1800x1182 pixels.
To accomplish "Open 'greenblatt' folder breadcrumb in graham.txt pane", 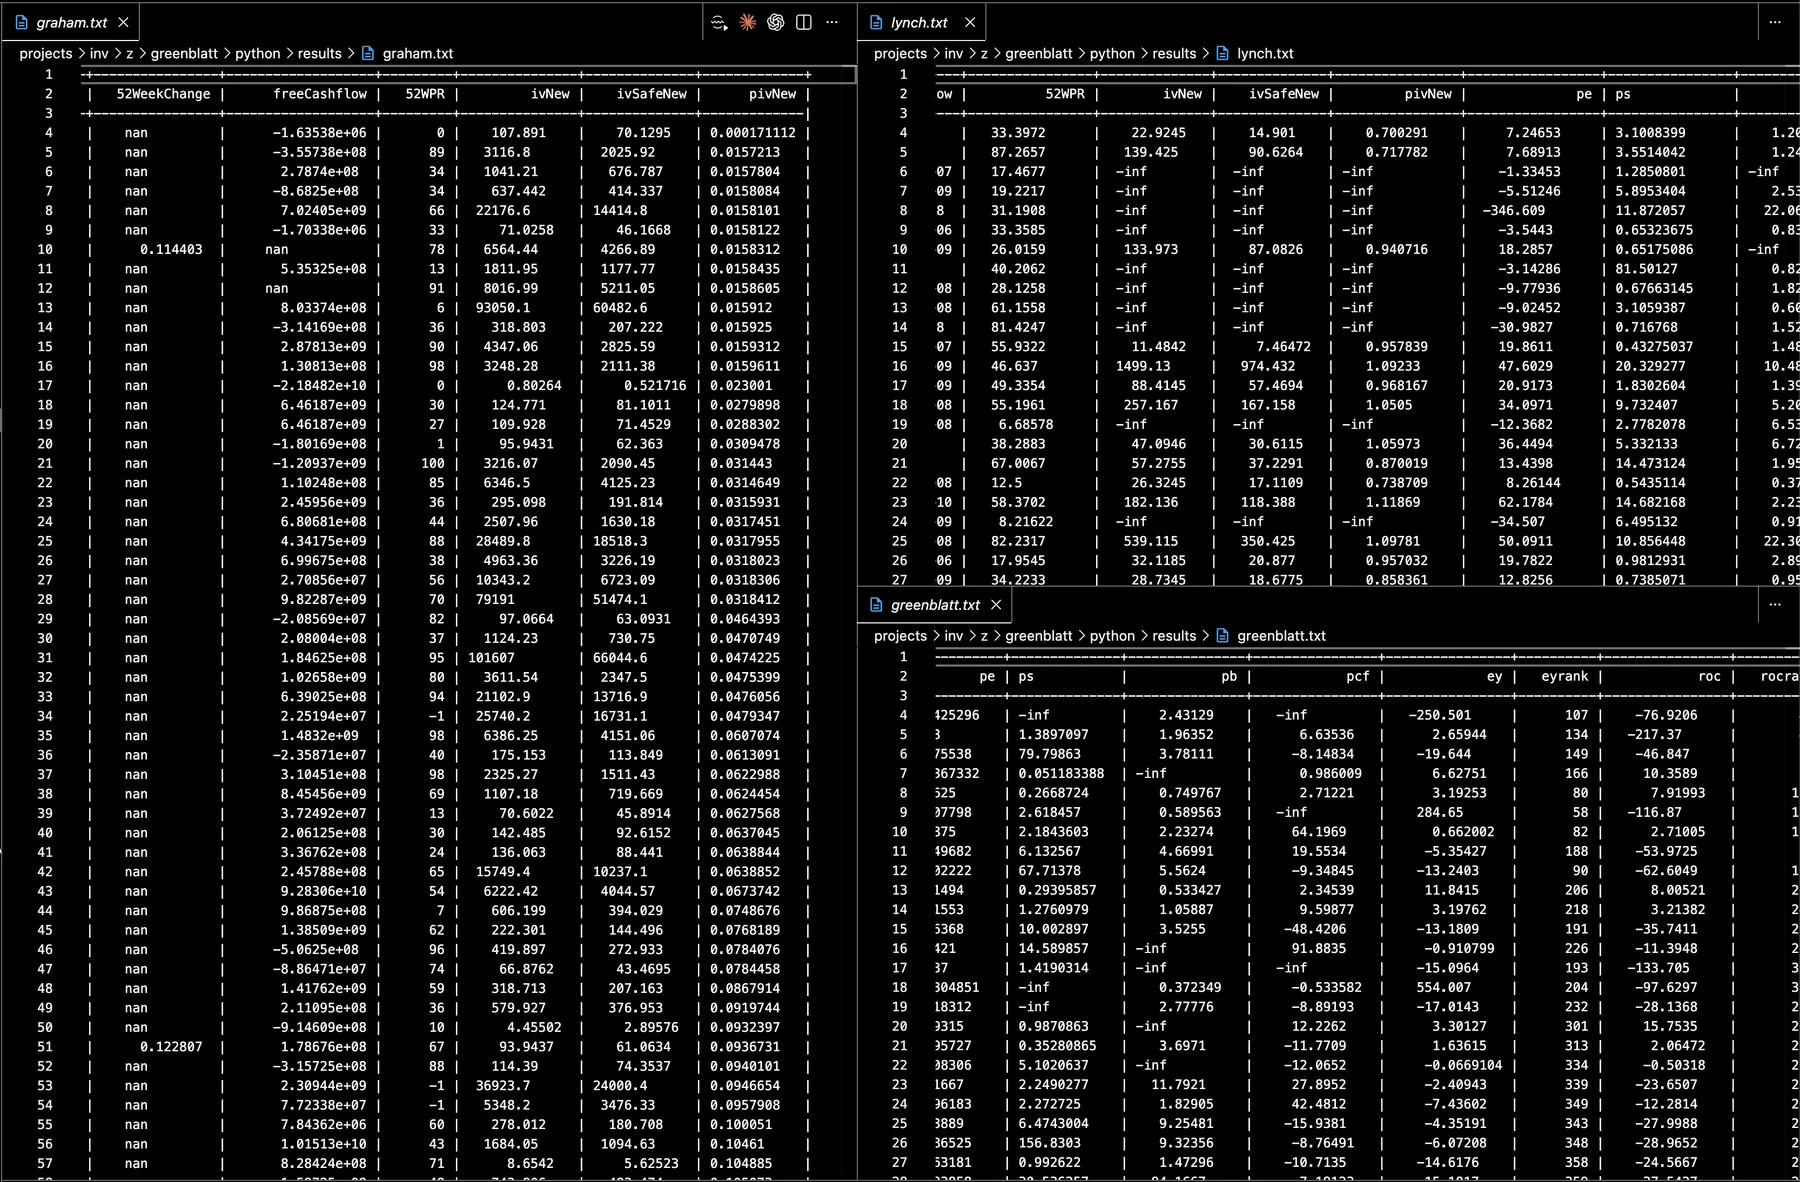I will 184,53.
